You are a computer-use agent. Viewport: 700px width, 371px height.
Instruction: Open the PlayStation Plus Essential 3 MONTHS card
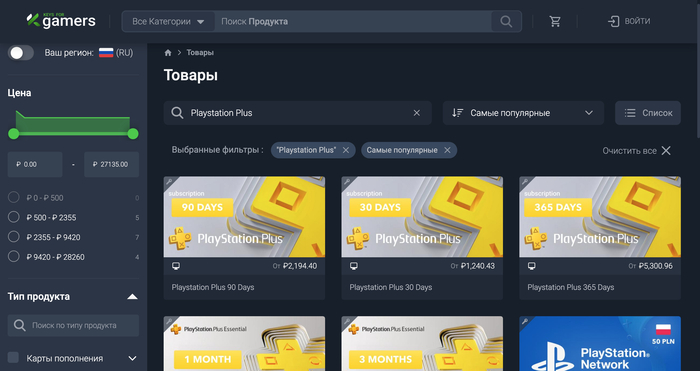pos(422,344)
